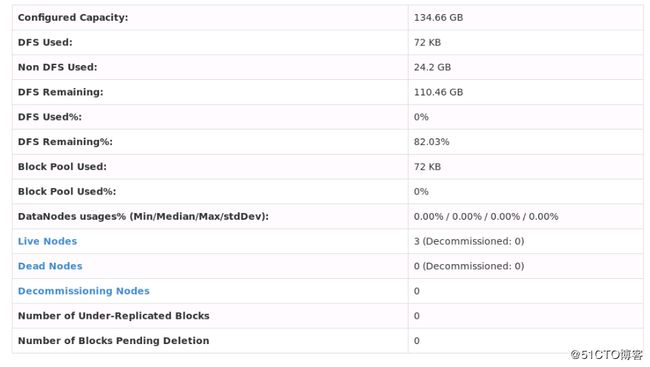Click the 72 KB DFS Used value
The width and height of the screenshot is (650, 367).
point(427,42)
